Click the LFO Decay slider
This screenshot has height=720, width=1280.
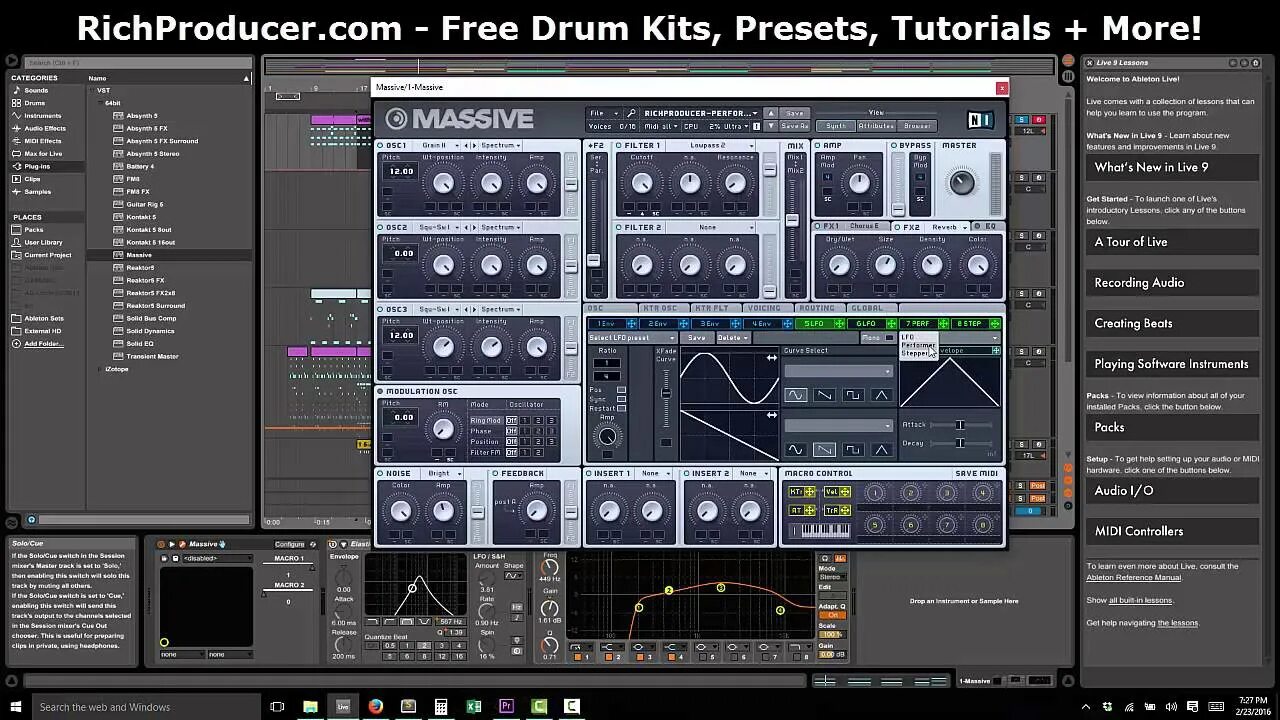(961, 443)
